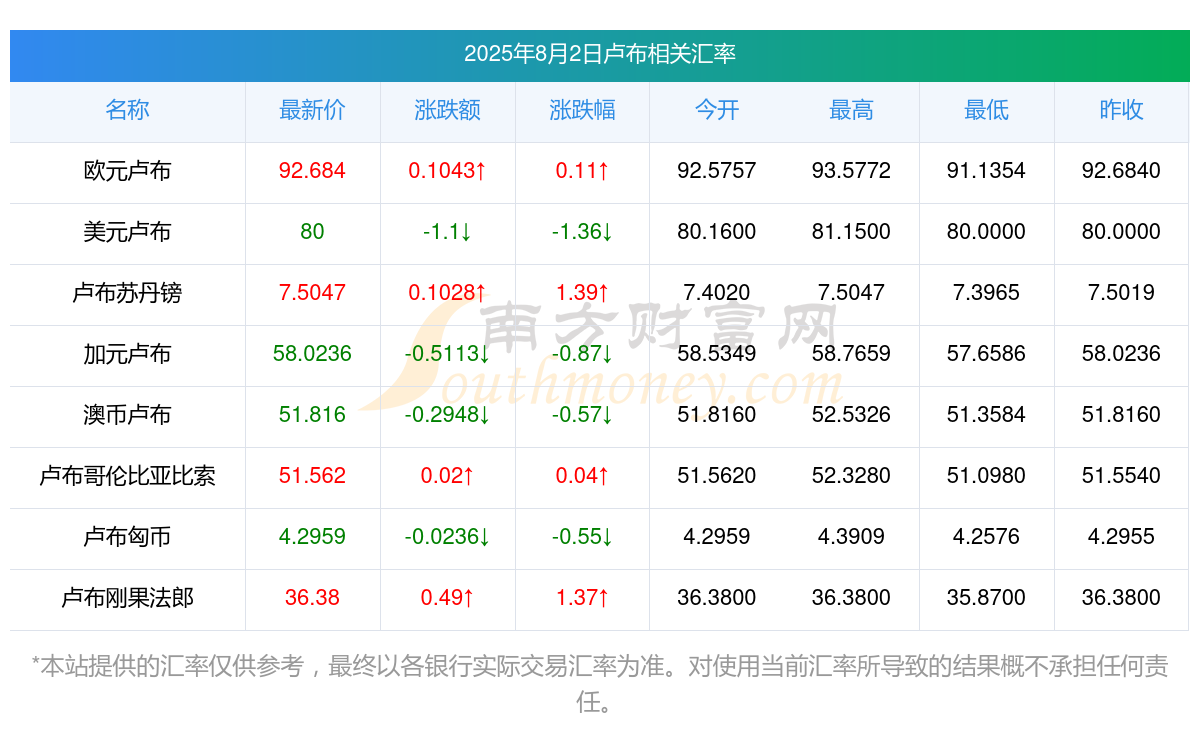Click the previous close 4.2955
Image resolution: width=1200 pixels, height=733 pixels.
1121,537
